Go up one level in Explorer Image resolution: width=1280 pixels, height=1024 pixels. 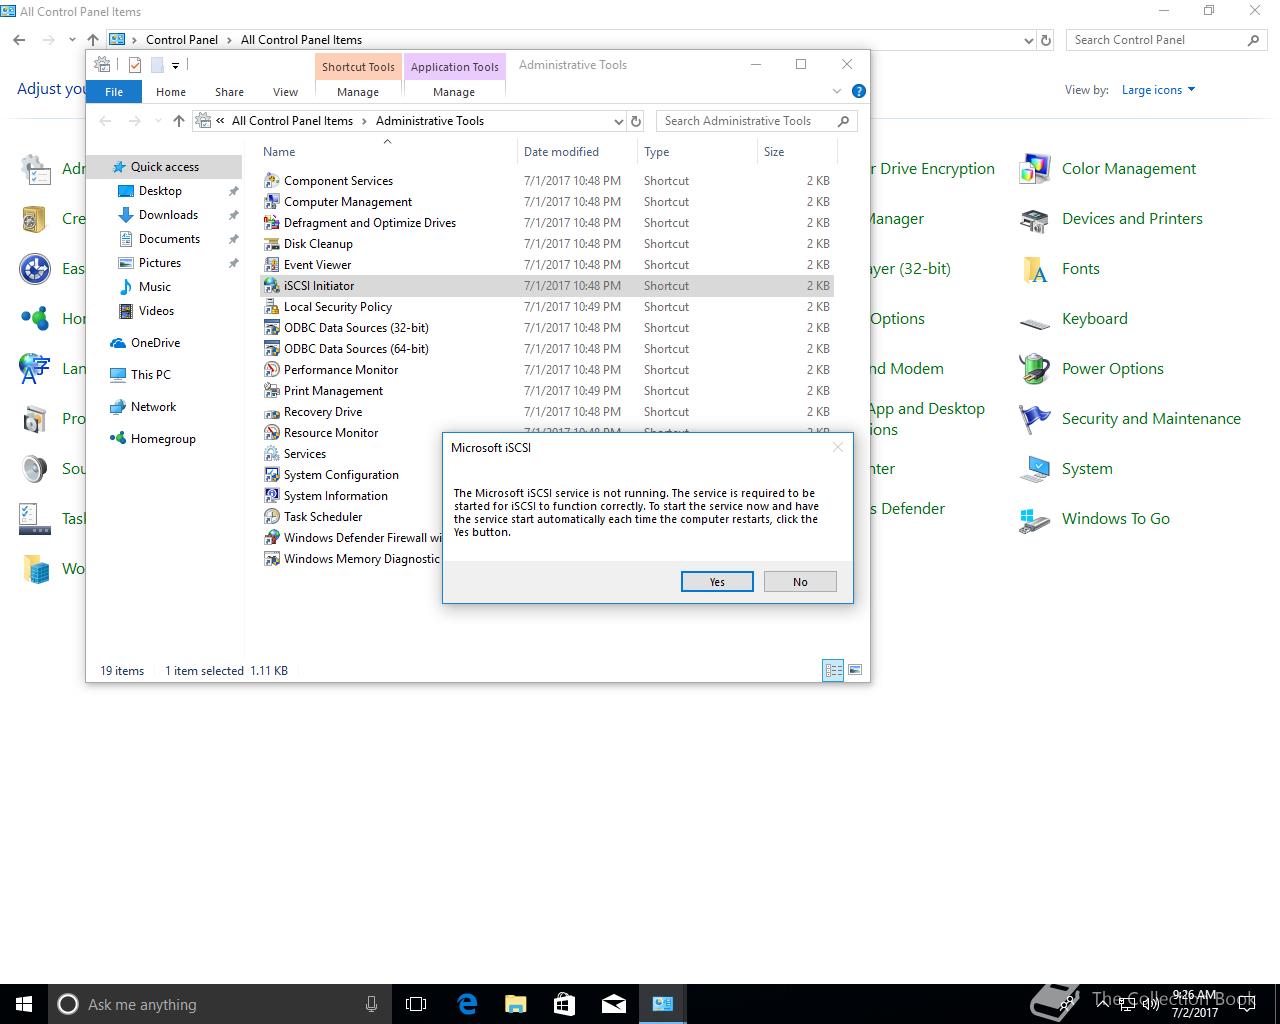pyautogui.click(x=179, y=121)
